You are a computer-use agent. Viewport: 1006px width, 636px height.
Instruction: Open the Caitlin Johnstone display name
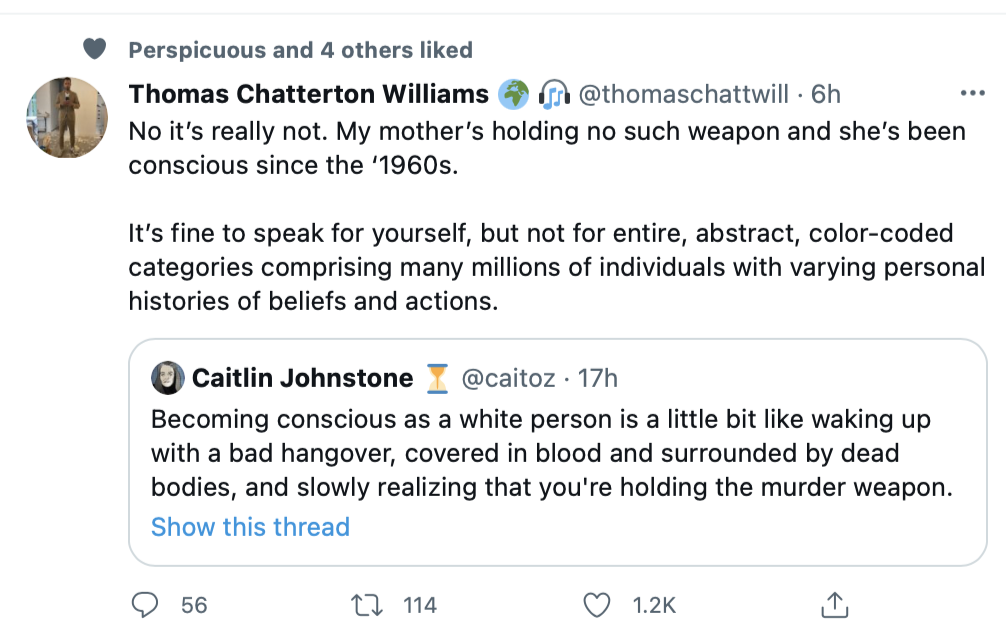[x=302, y=378]
